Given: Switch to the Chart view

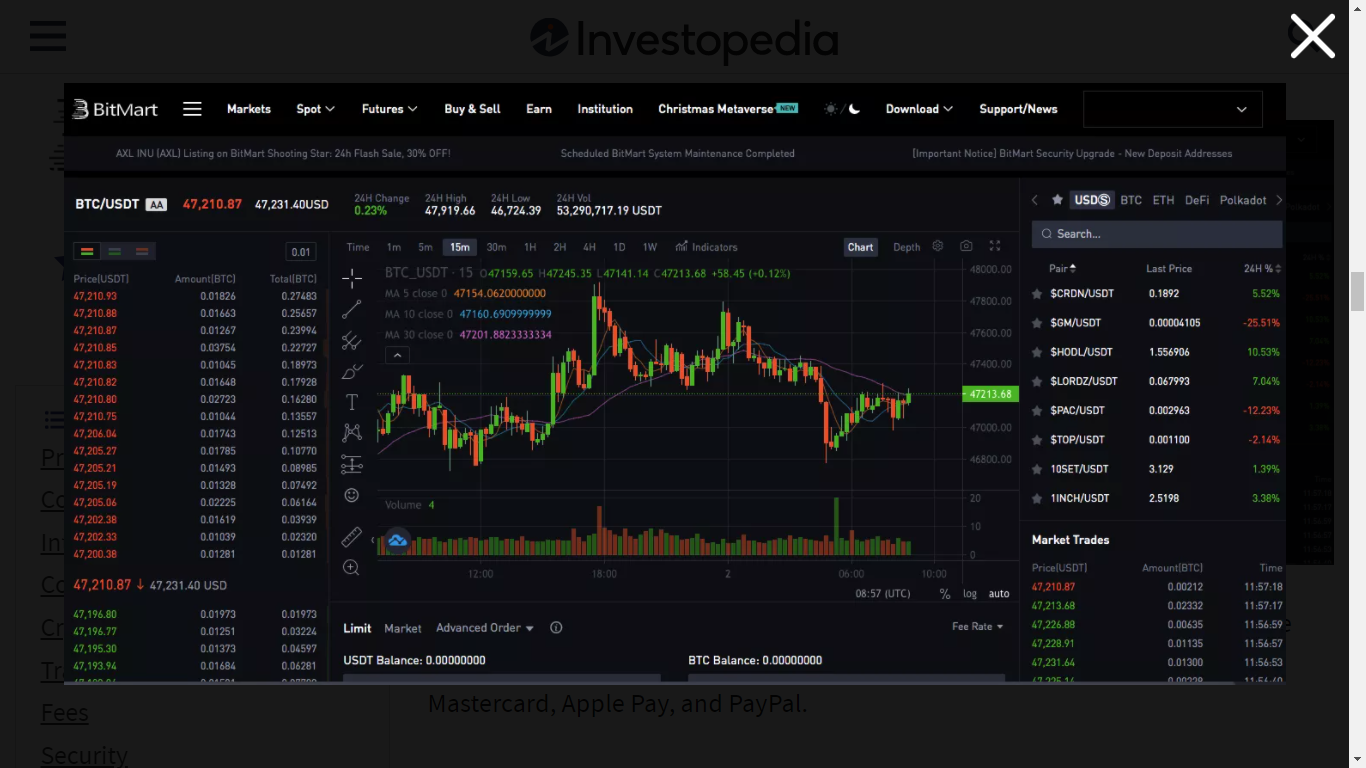Looking at the screenshot, I should [860, 247].
